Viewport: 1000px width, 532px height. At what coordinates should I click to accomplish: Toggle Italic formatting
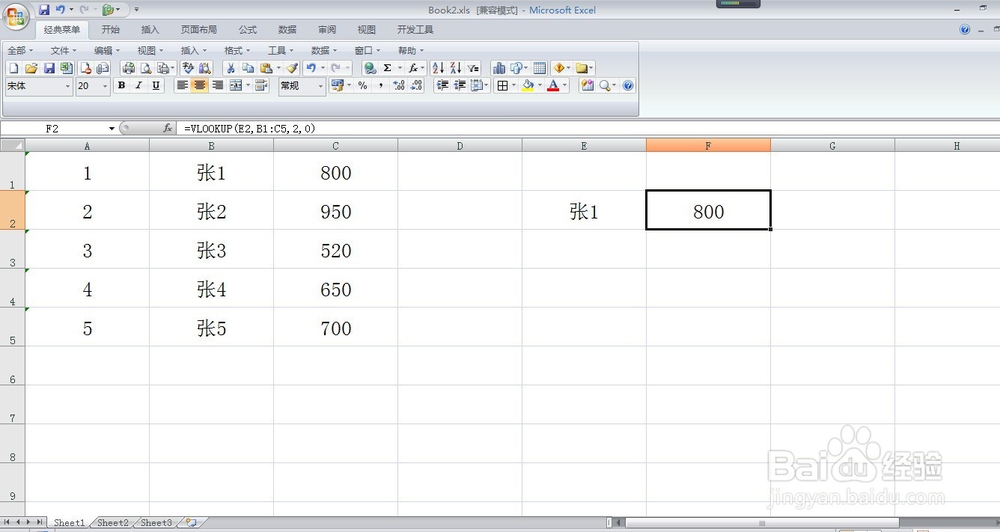(x=138, y=85)
